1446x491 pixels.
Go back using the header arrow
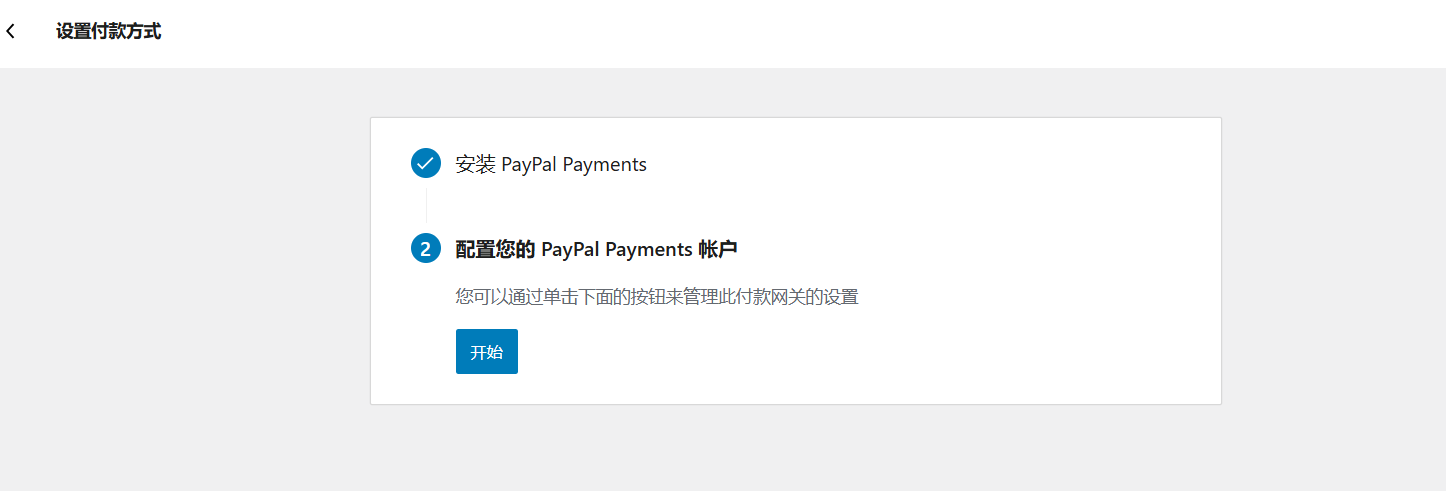click(x=10, y=31)
